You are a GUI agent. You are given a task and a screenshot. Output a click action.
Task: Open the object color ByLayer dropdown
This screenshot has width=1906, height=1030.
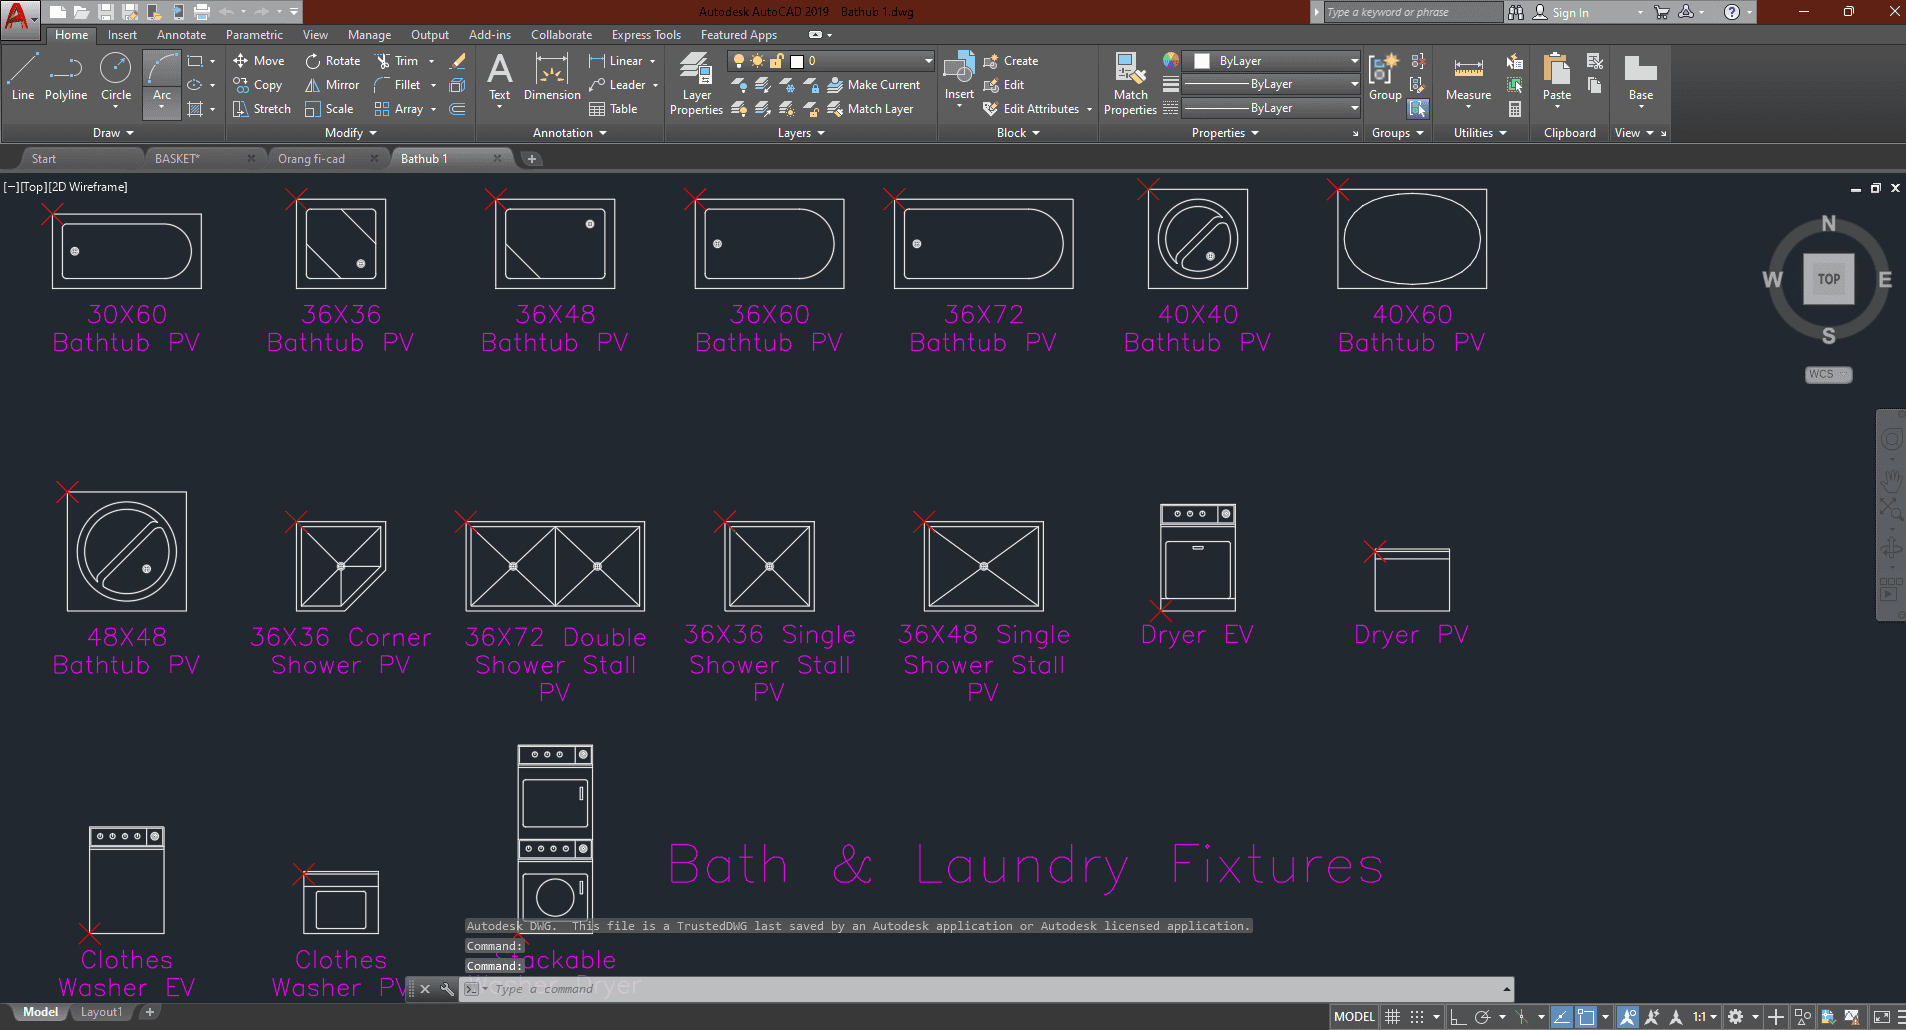tap(1354, 61)
